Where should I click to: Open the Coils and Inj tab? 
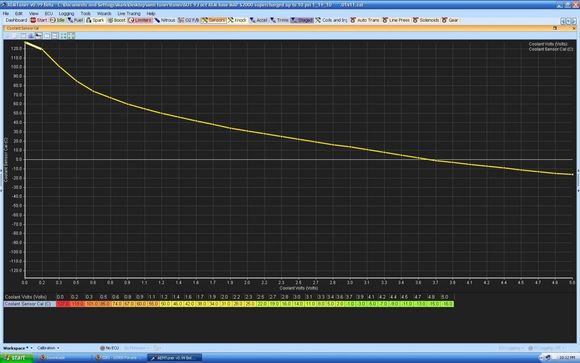331,20
